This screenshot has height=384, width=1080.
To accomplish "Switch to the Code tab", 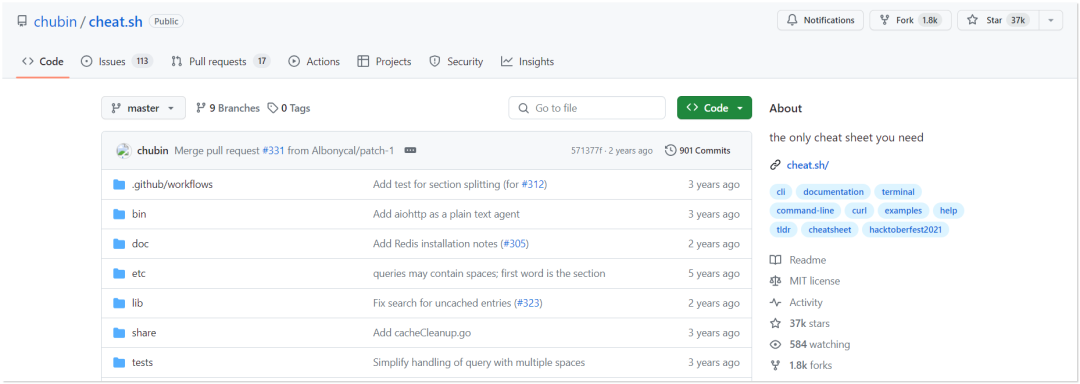I will click(43, 61).
